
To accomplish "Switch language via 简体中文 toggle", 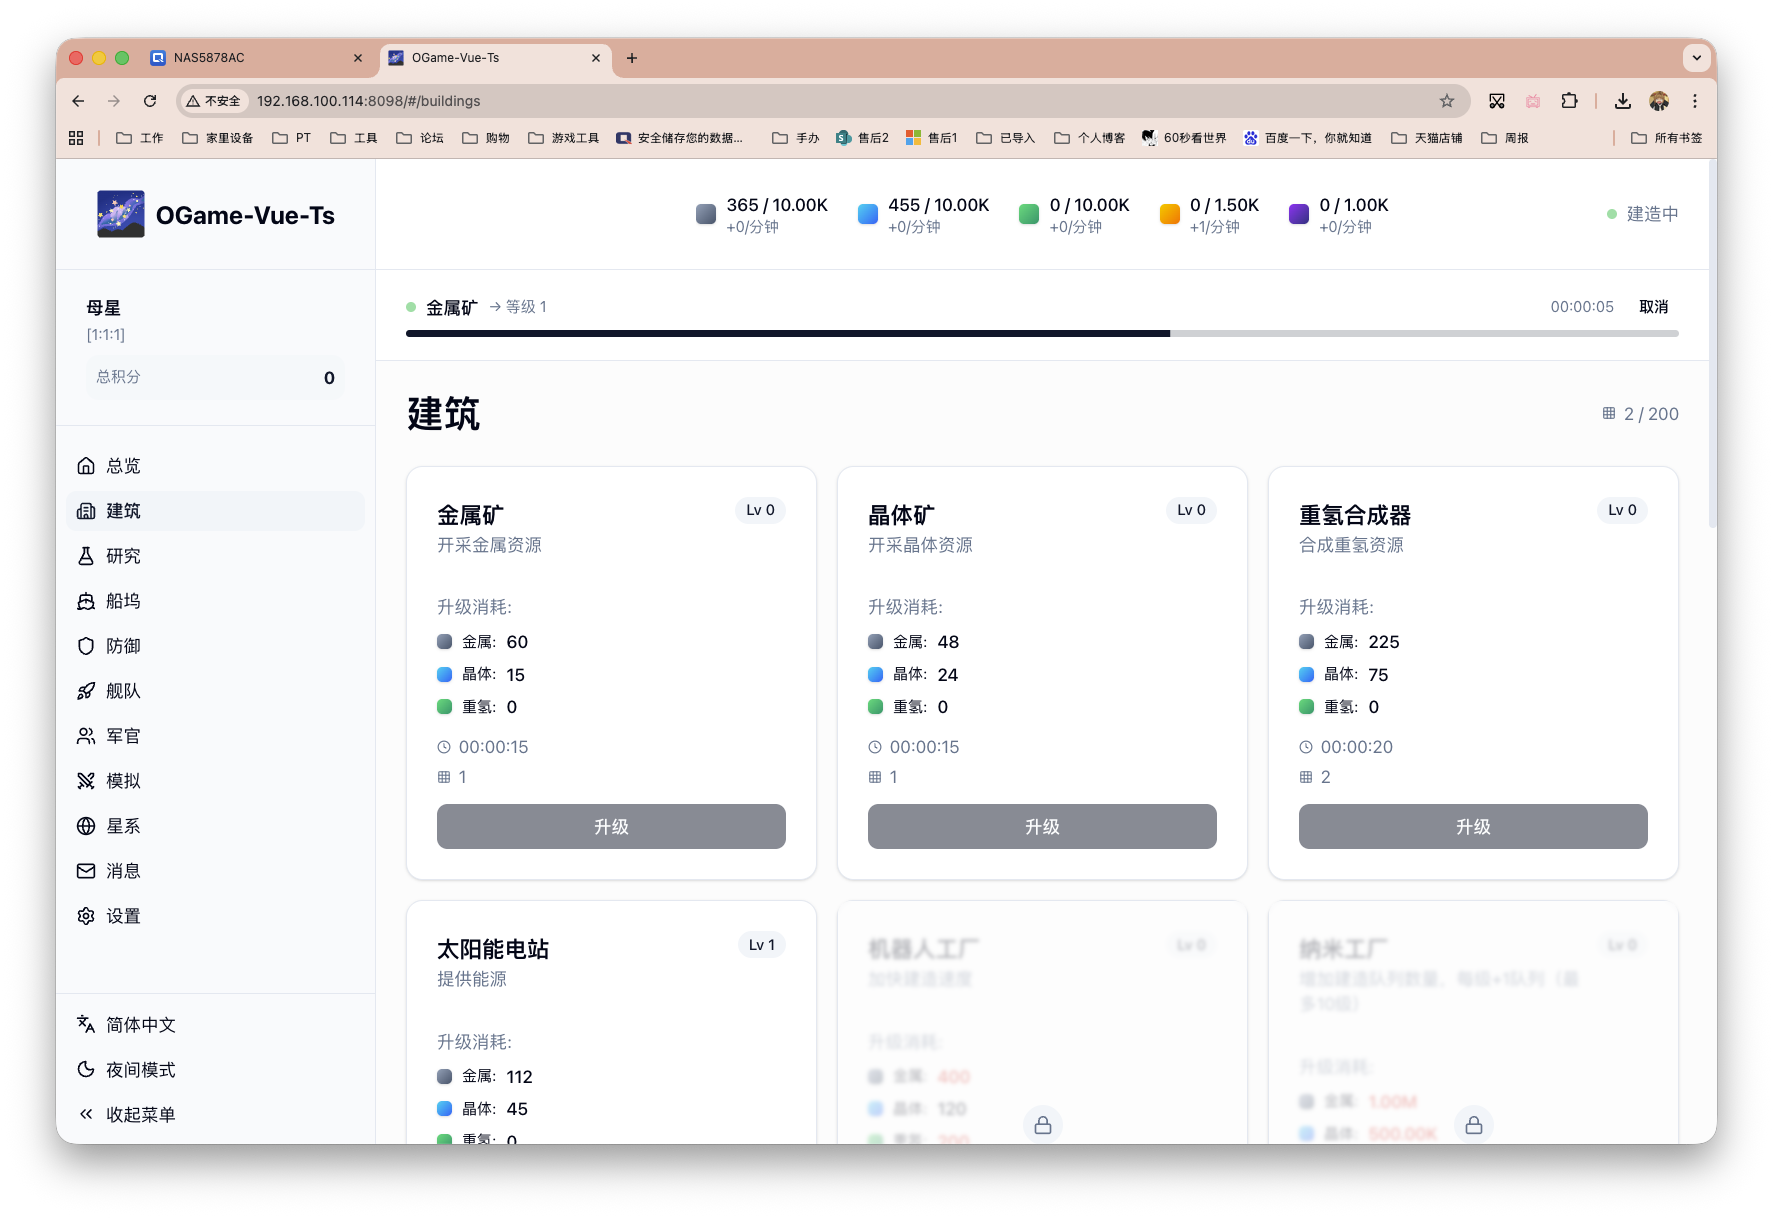I will 140,1024.
